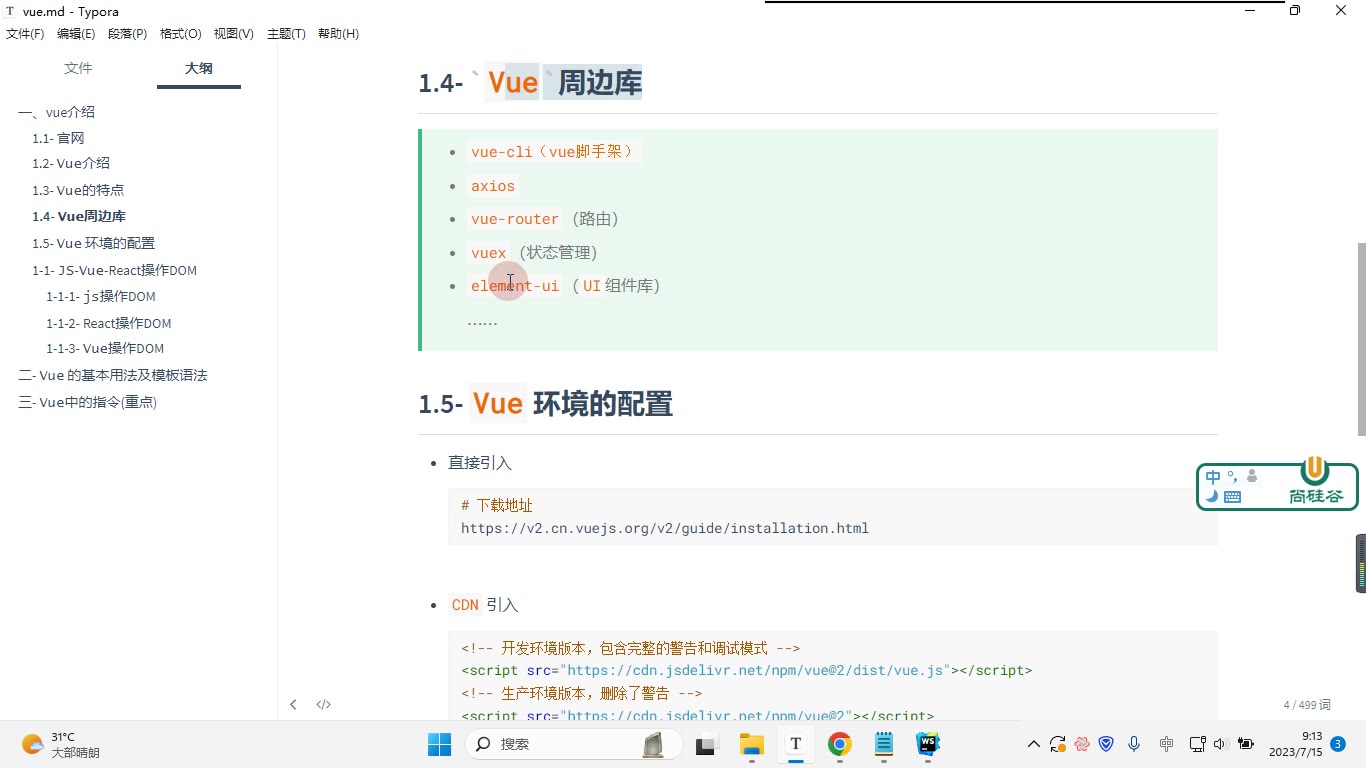
Task: Switch input method via tray 中 icon
Action: pos(1166,744)
